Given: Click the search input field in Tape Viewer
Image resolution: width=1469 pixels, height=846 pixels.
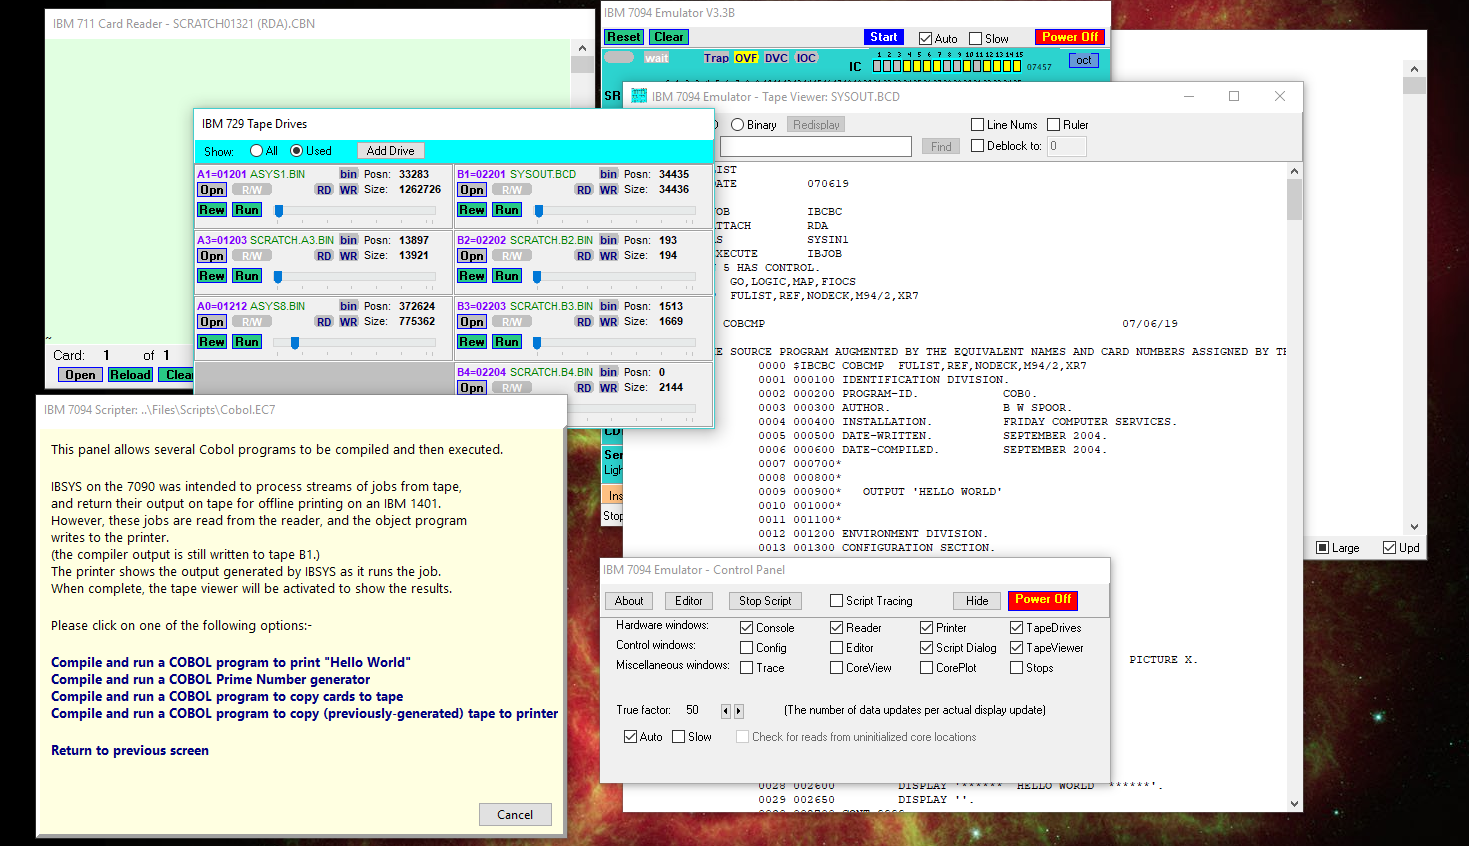Looking at the screenshot, I should point(815,147).
